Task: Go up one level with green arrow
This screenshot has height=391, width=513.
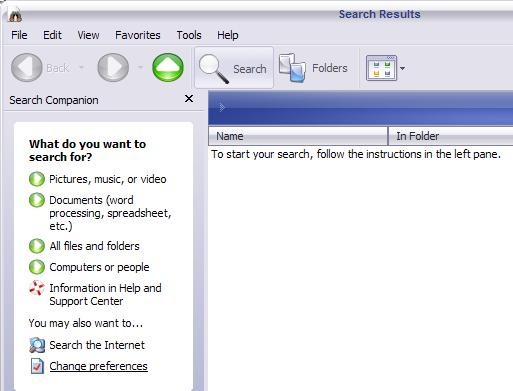Action: 168,68
